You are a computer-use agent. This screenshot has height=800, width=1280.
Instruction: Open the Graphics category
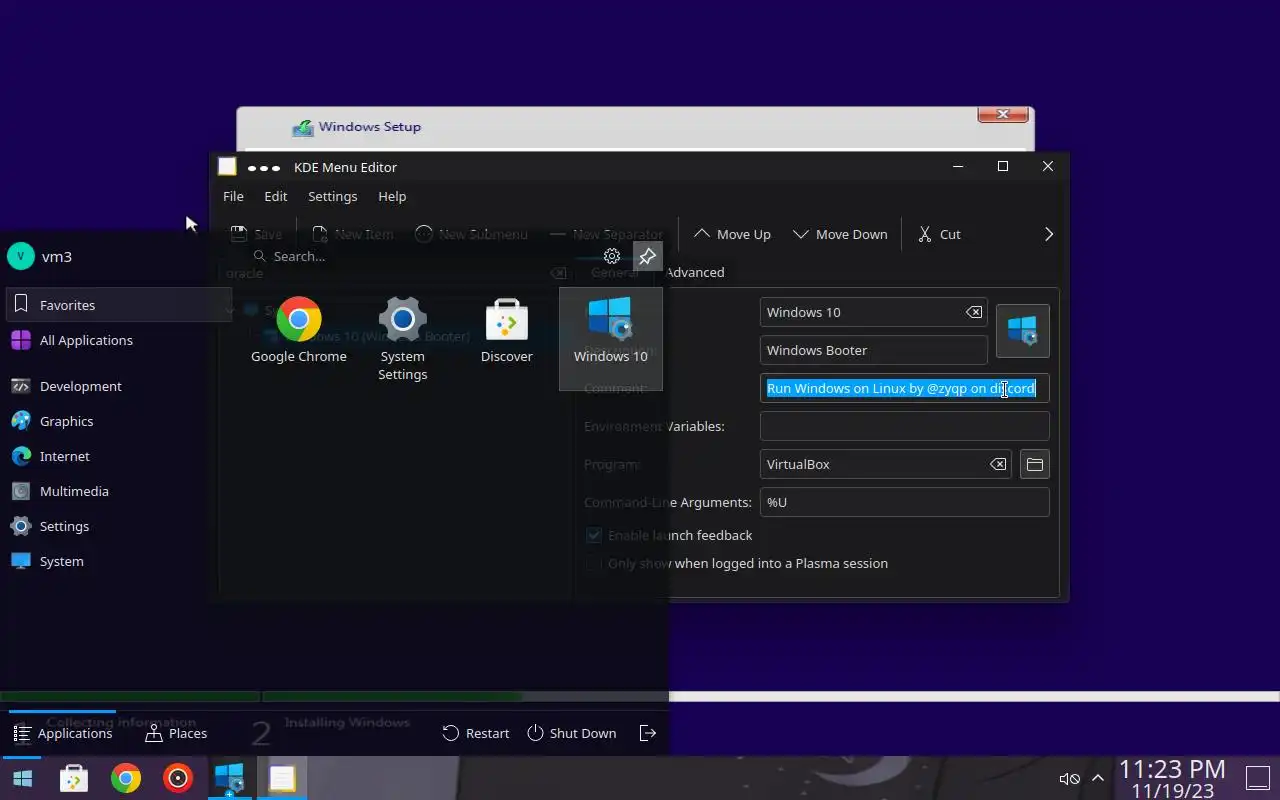pos(118,421)
